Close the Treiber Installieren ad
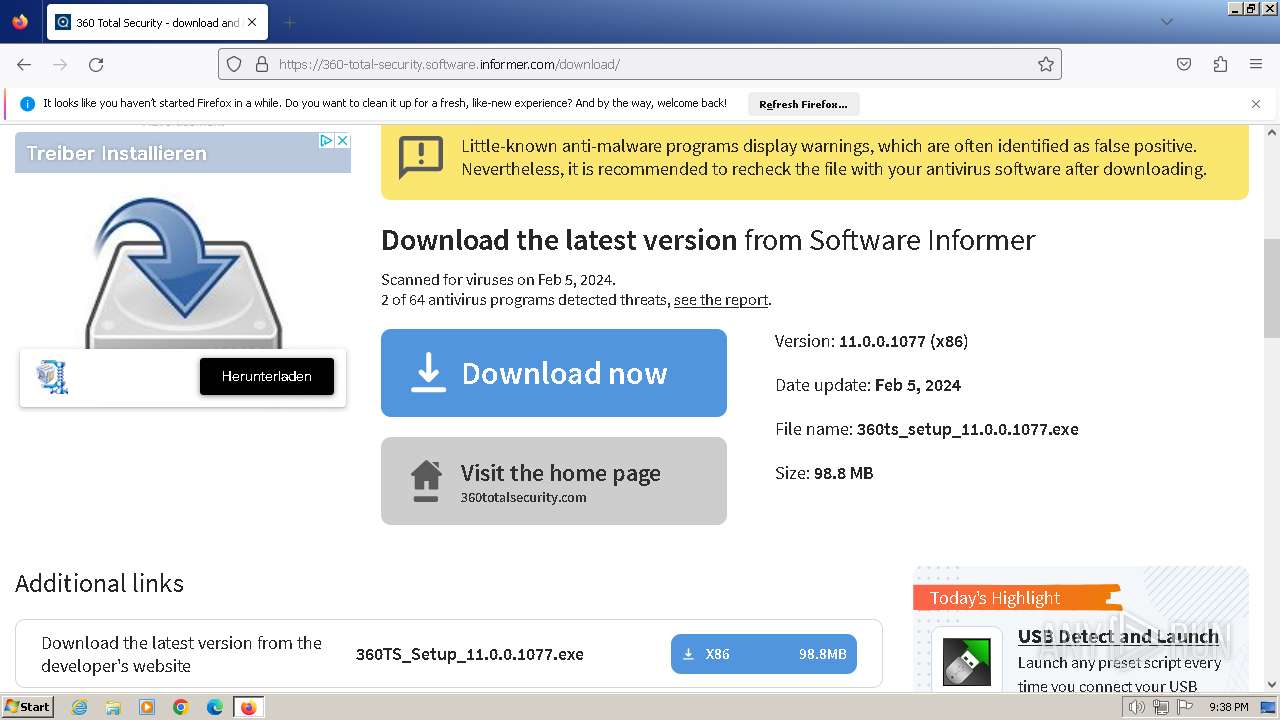The height and width of the screenshot is (720, 1280). pyautogui.click(x=342, y=140)
